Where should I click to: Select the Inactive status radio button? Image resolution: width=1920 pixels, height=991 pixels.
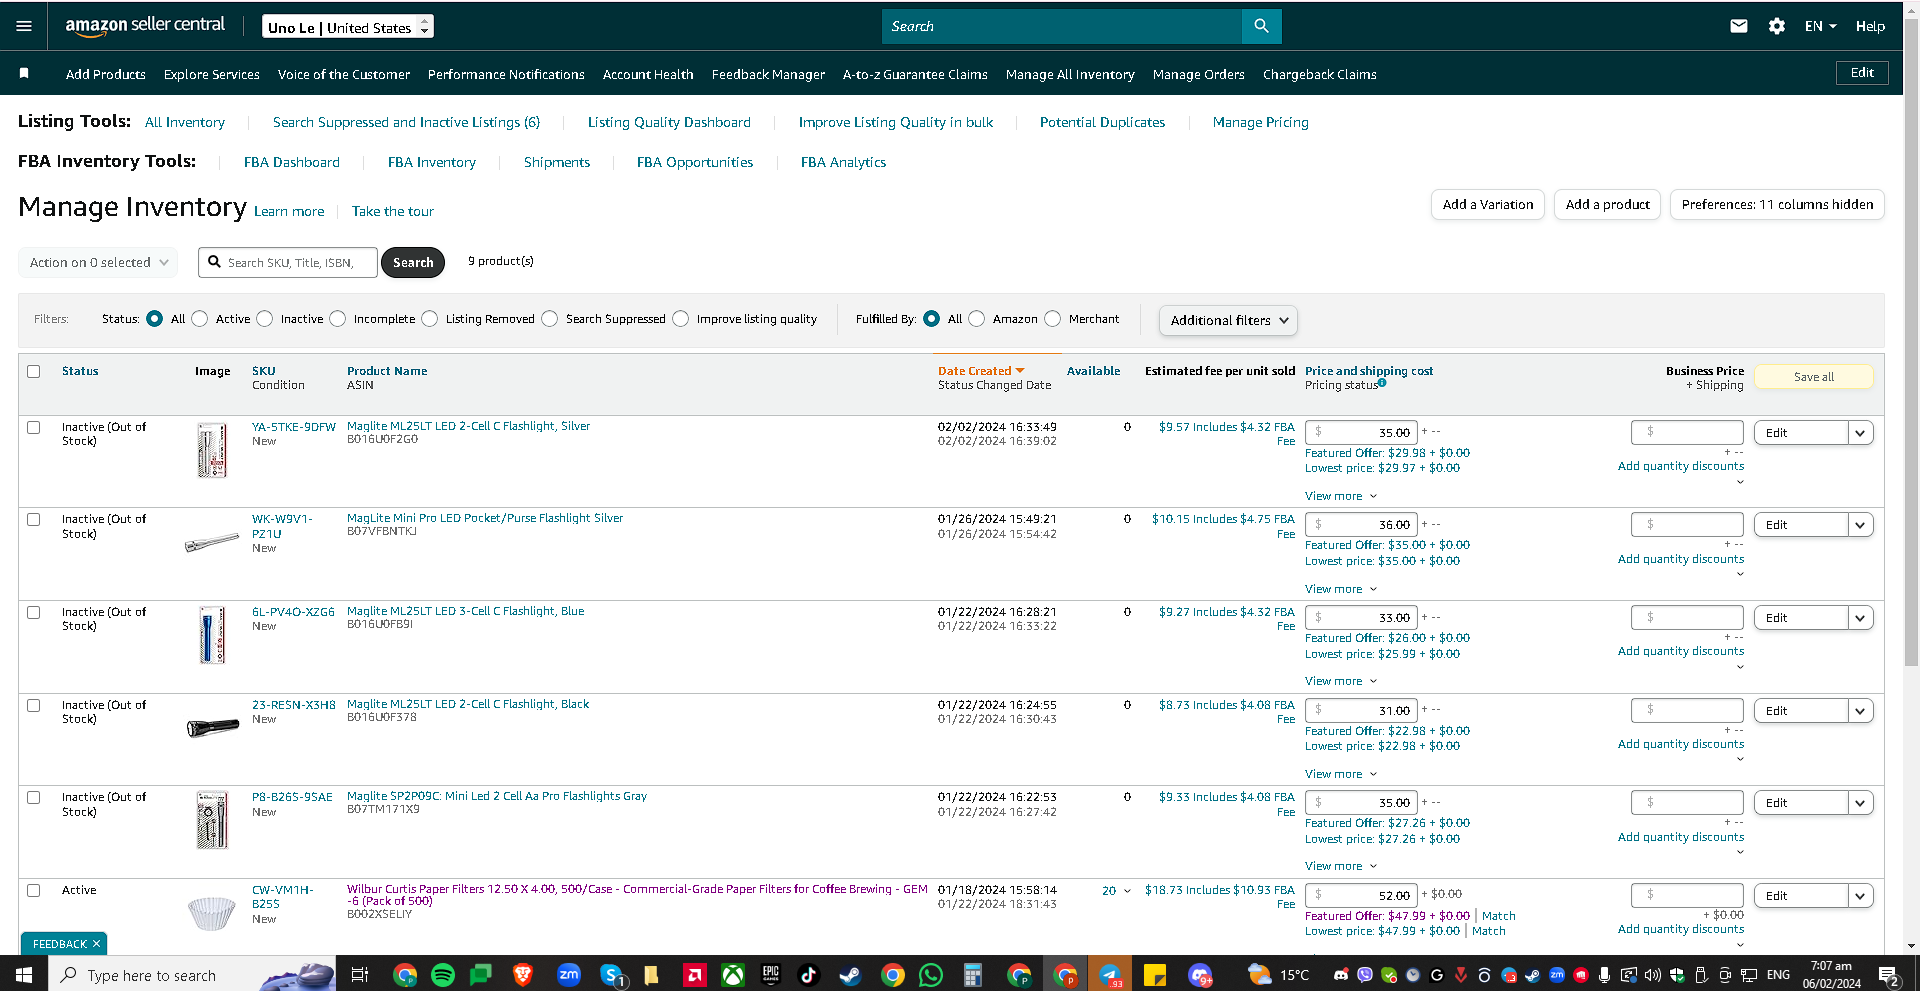(265, 318)
